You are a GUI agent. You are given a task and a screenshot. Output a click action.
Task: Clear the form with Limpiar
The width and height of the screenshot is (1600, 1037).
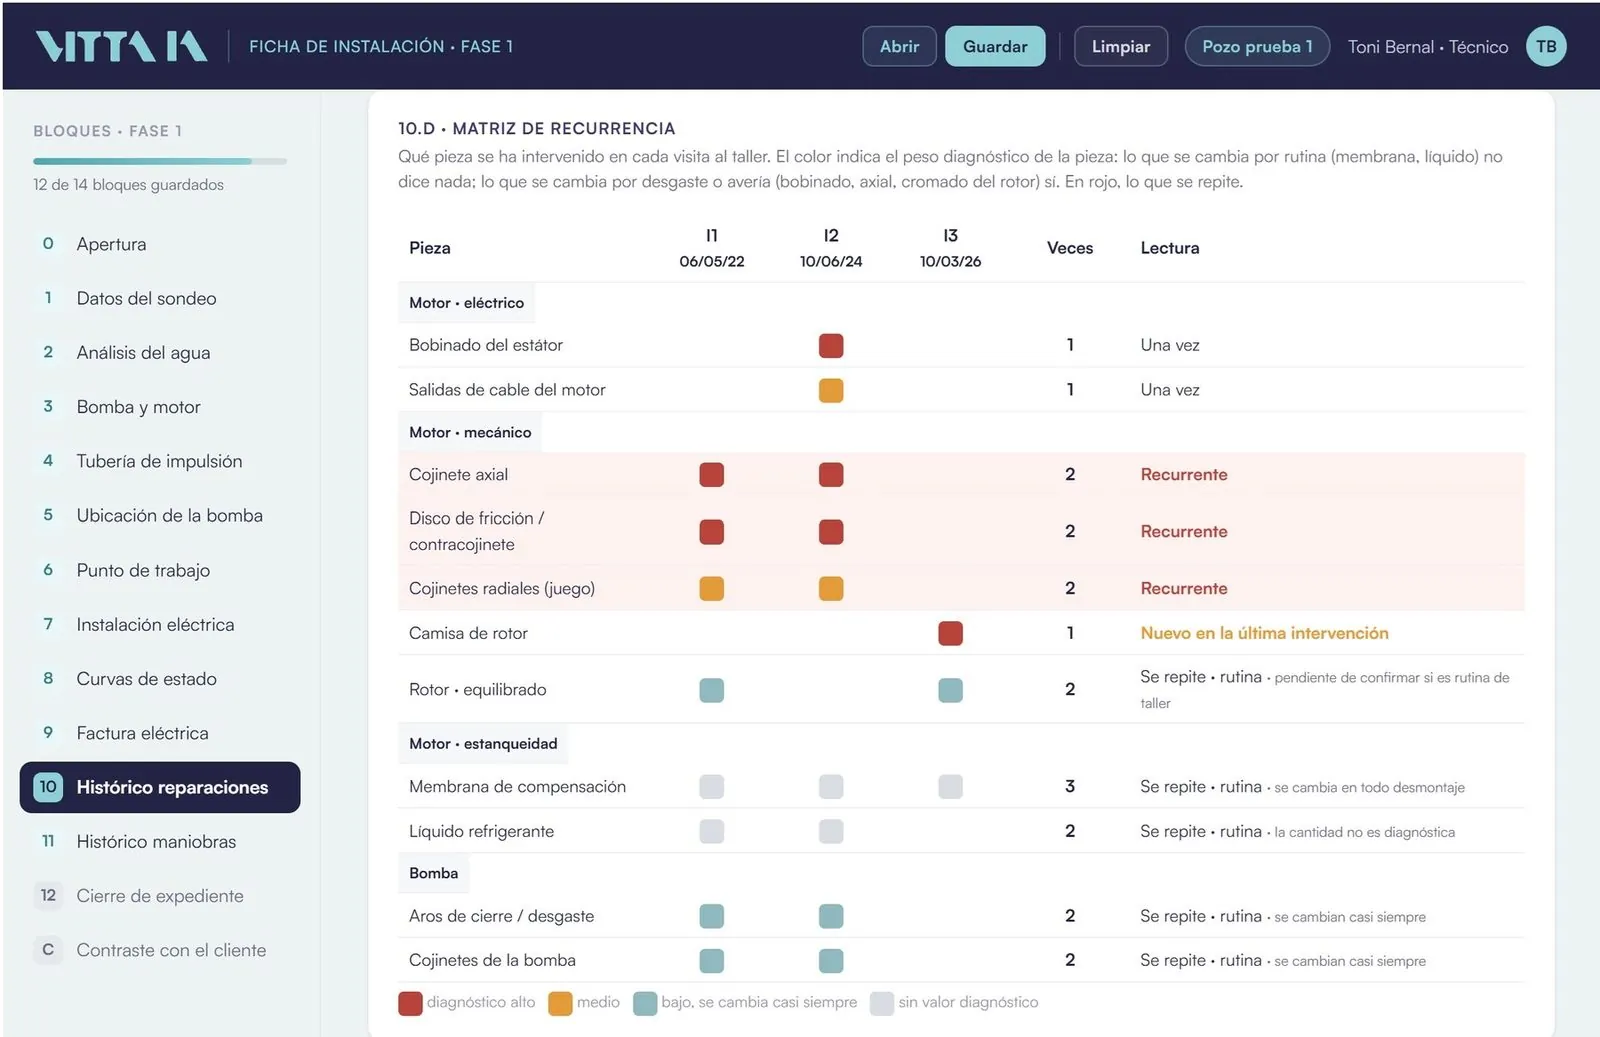point(1120,46)
